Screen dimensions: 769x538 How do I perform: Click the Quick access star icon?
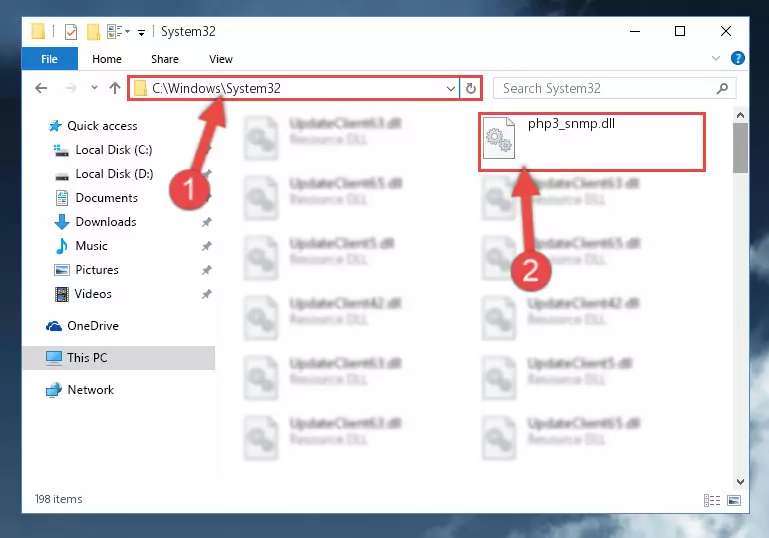55,126
